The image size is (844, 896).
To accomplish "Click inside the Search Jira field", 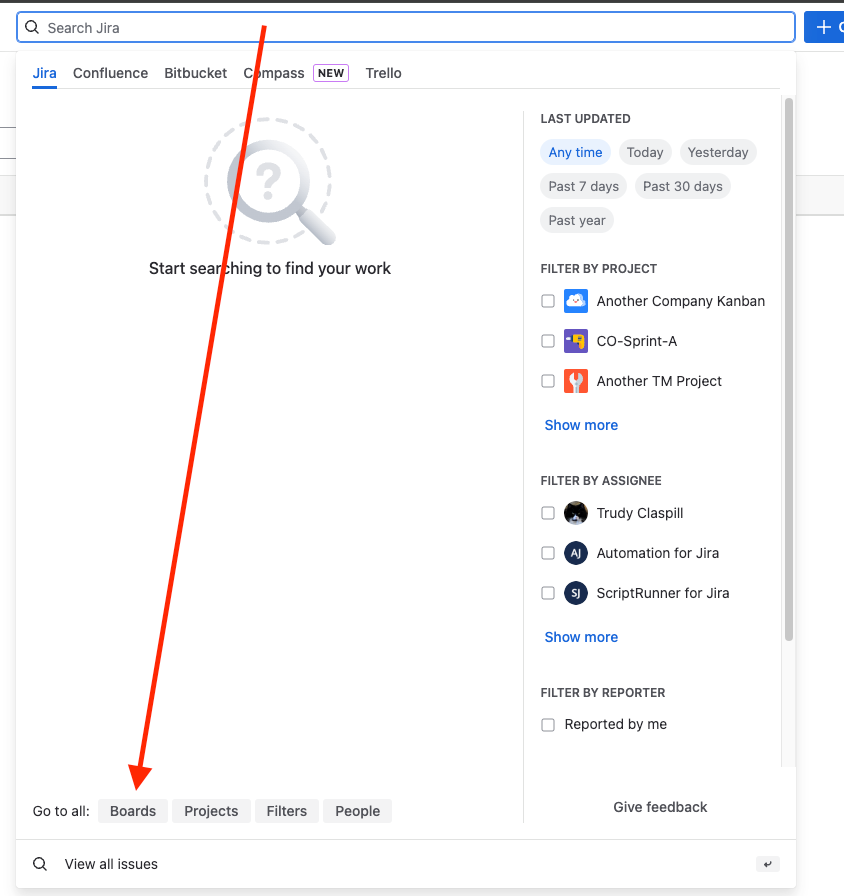I will click(x=406, y=27).
